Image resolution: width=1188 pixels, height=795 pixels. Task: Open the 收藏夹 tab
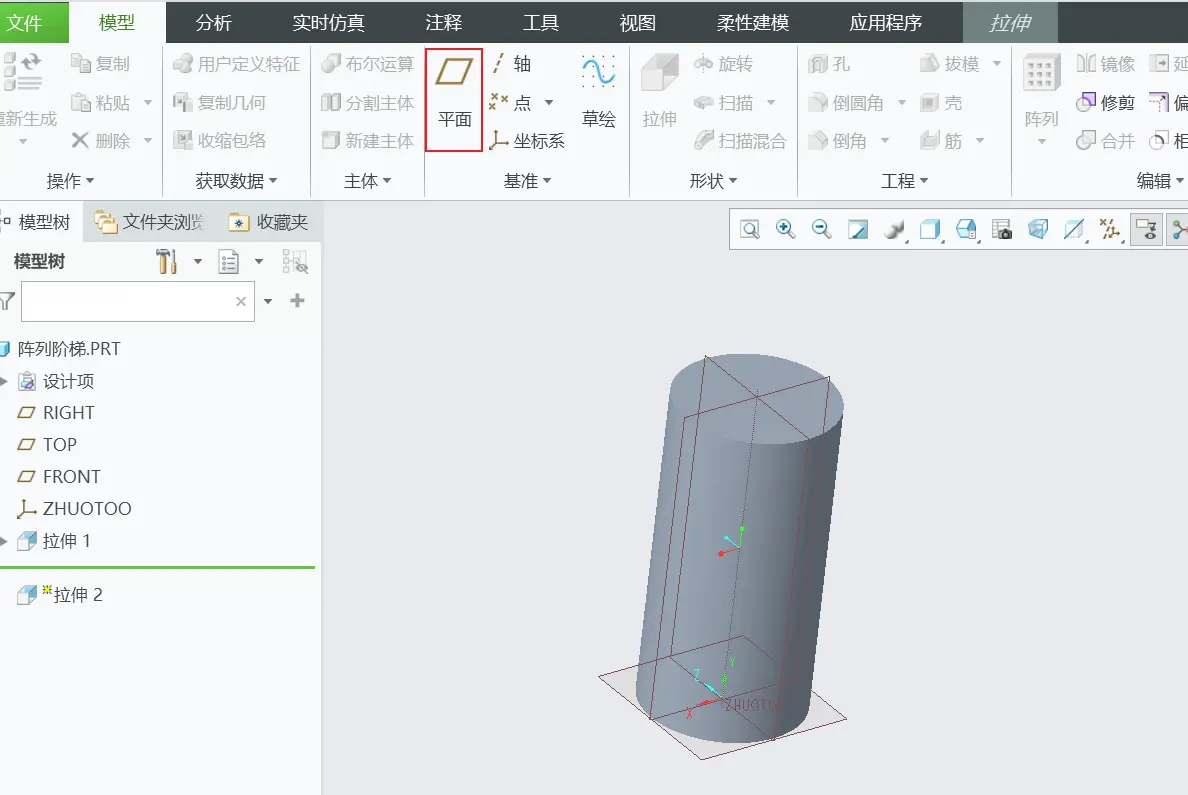click(270, 222)
